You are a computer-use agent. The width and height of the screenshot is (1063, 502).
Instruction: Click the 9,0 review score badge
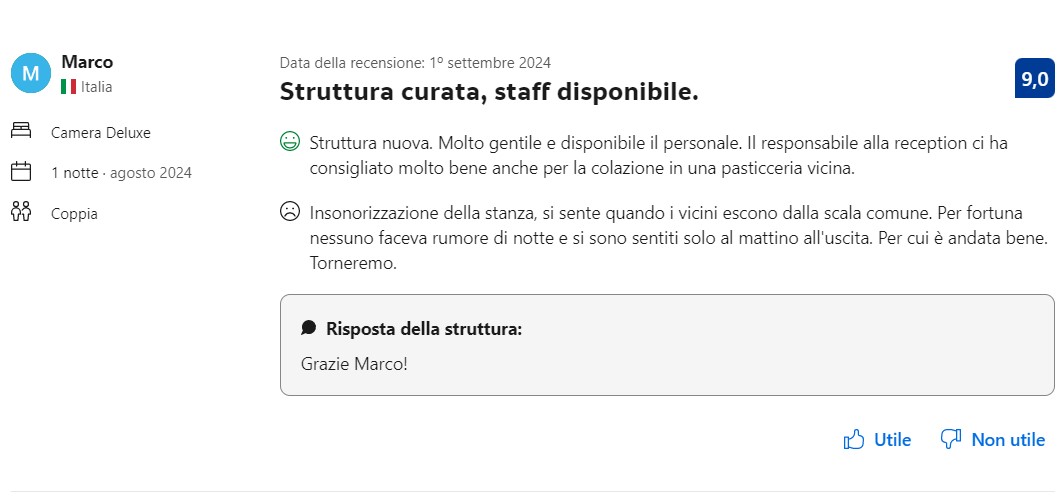pos(1034,79)
